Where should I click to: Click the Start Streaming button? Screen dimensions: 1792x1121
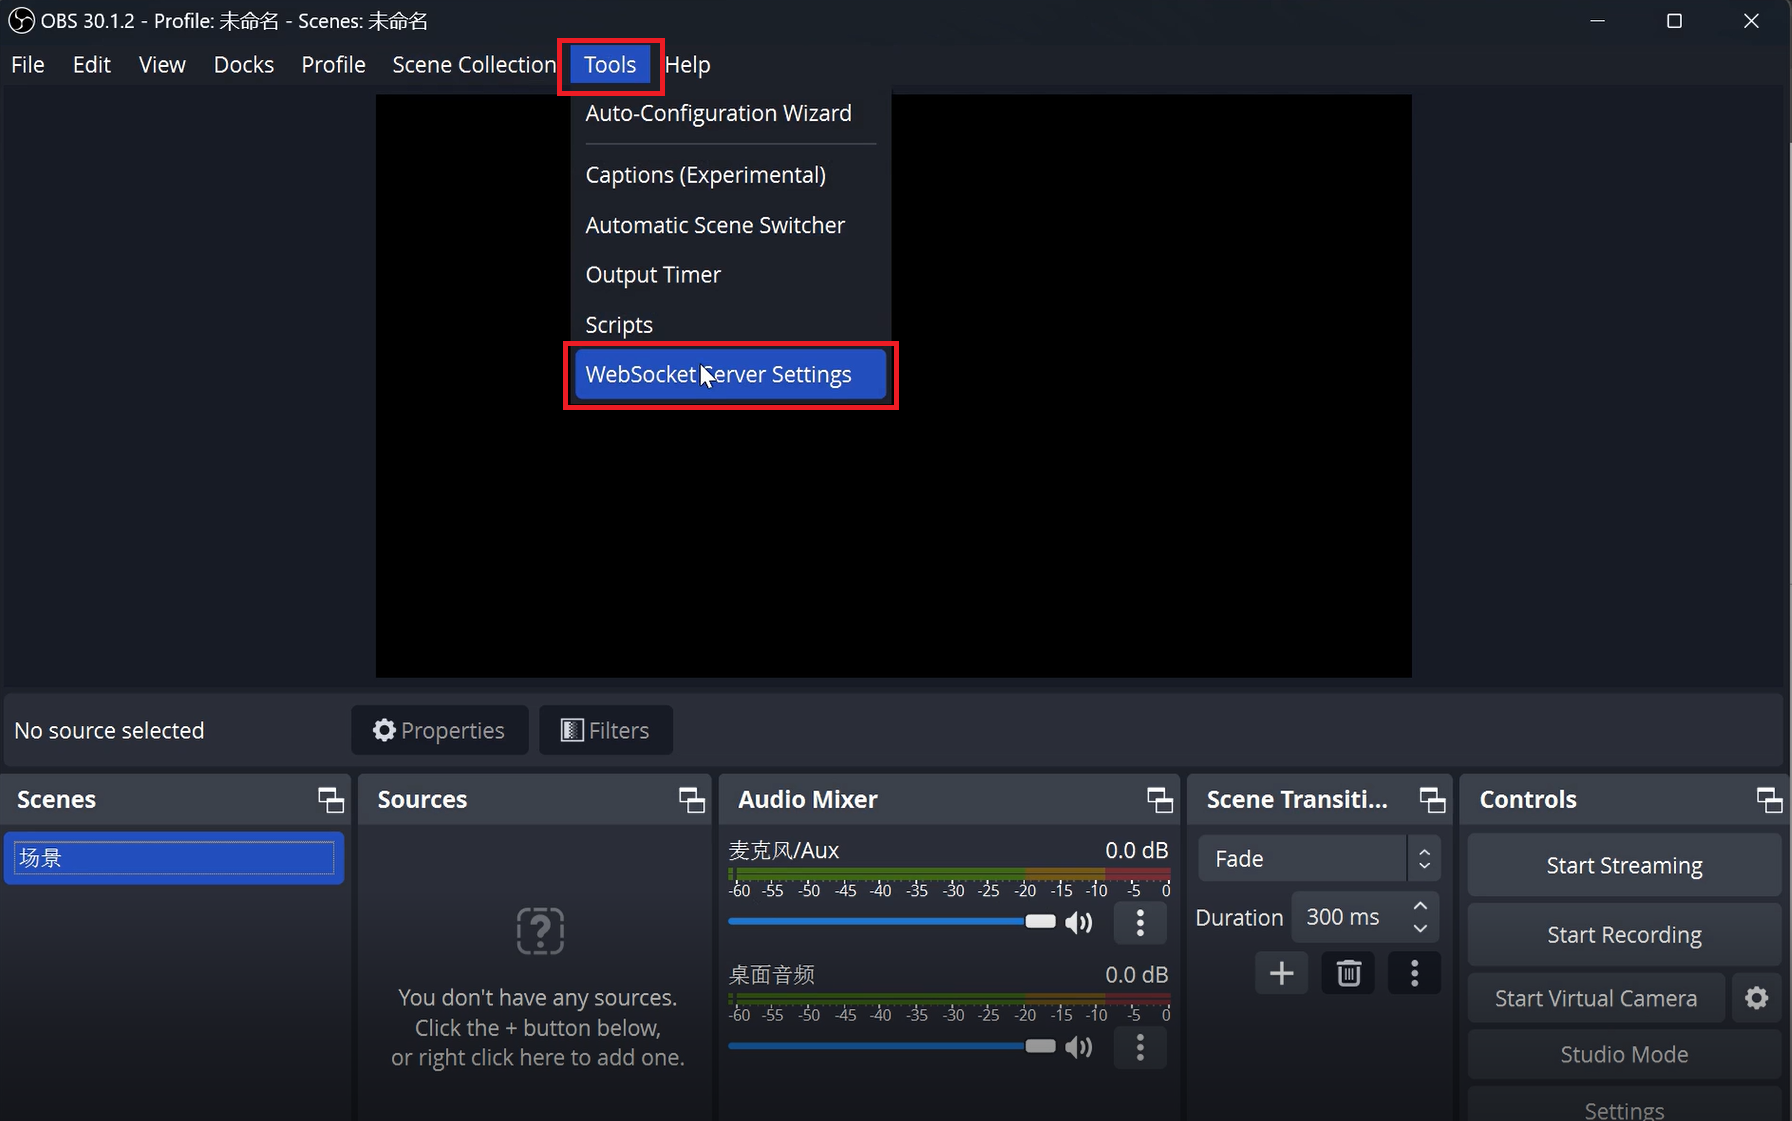1623,865
